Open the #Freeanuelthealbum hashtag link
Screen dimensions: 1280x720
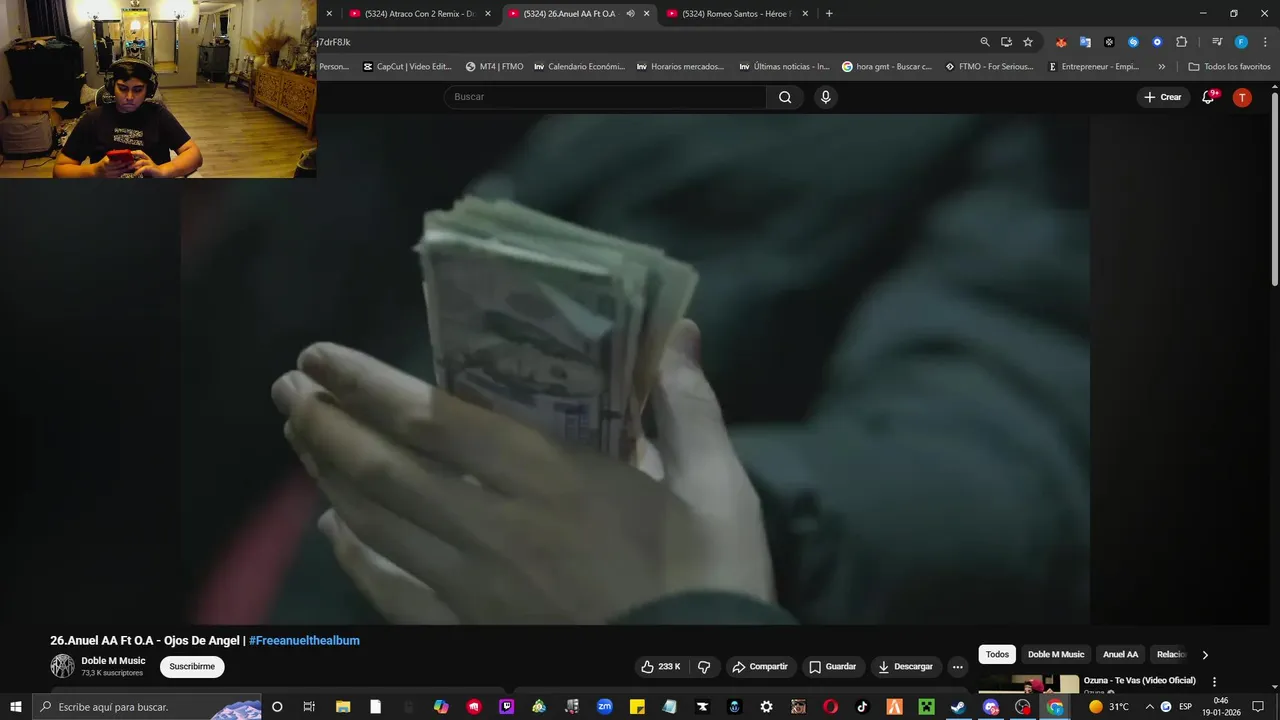click(304, 641)
